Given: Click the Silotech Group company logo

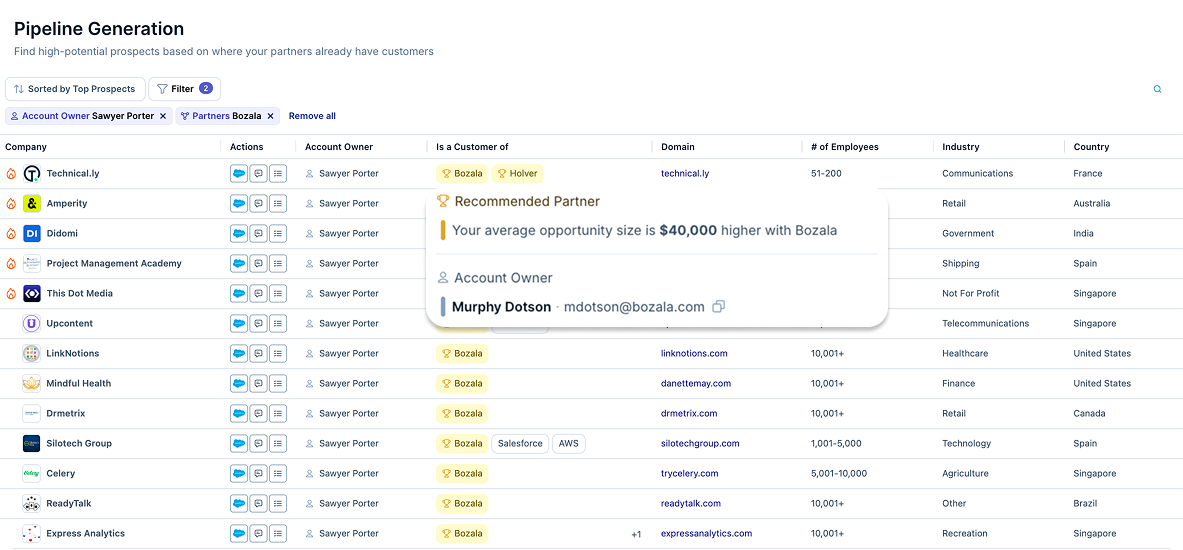Looking at the screenshot, I should [32, 444].
